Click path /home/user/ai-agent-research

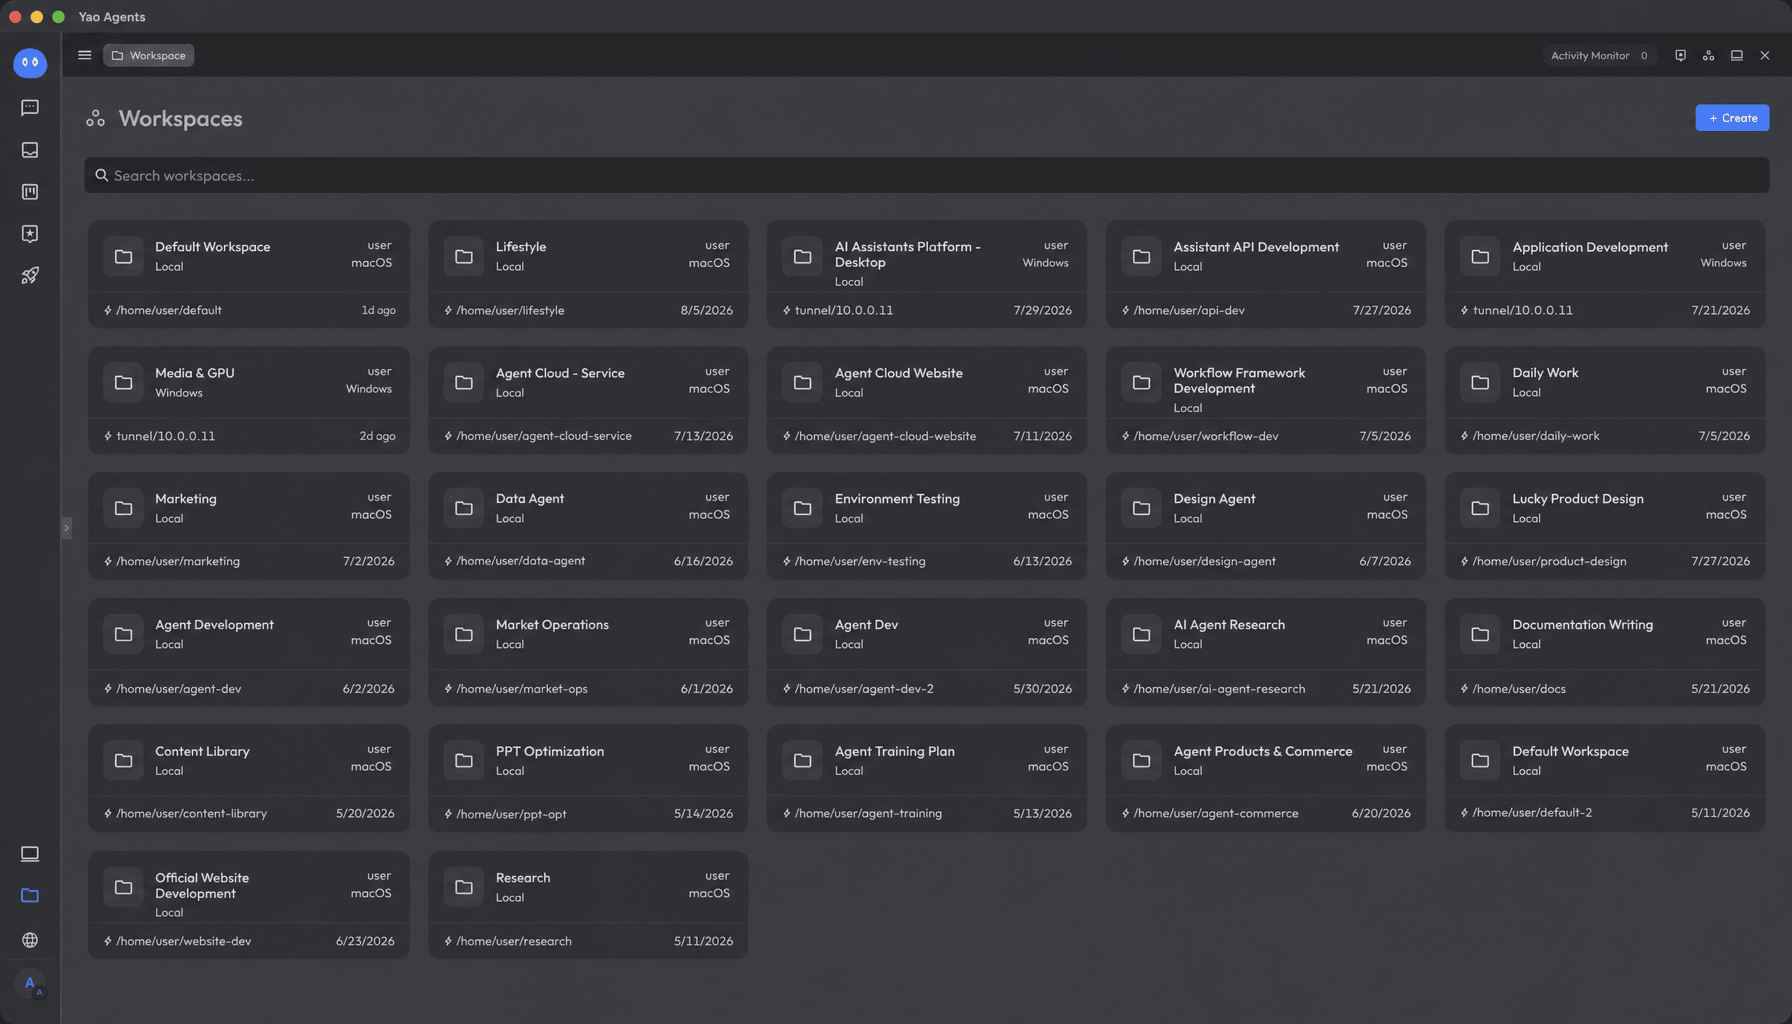tap(1219, 689)
